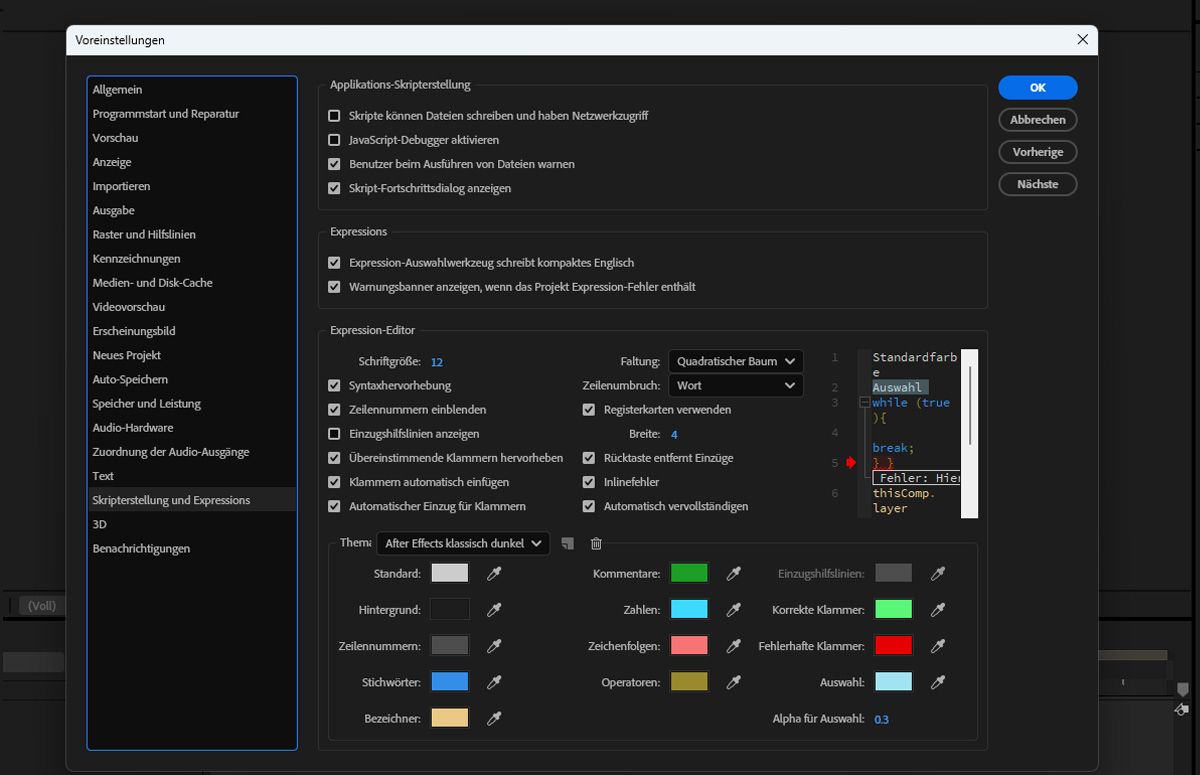Save the theme using the save icon
Viewport: 1200px width, 775px height.
tap(568, 543)
